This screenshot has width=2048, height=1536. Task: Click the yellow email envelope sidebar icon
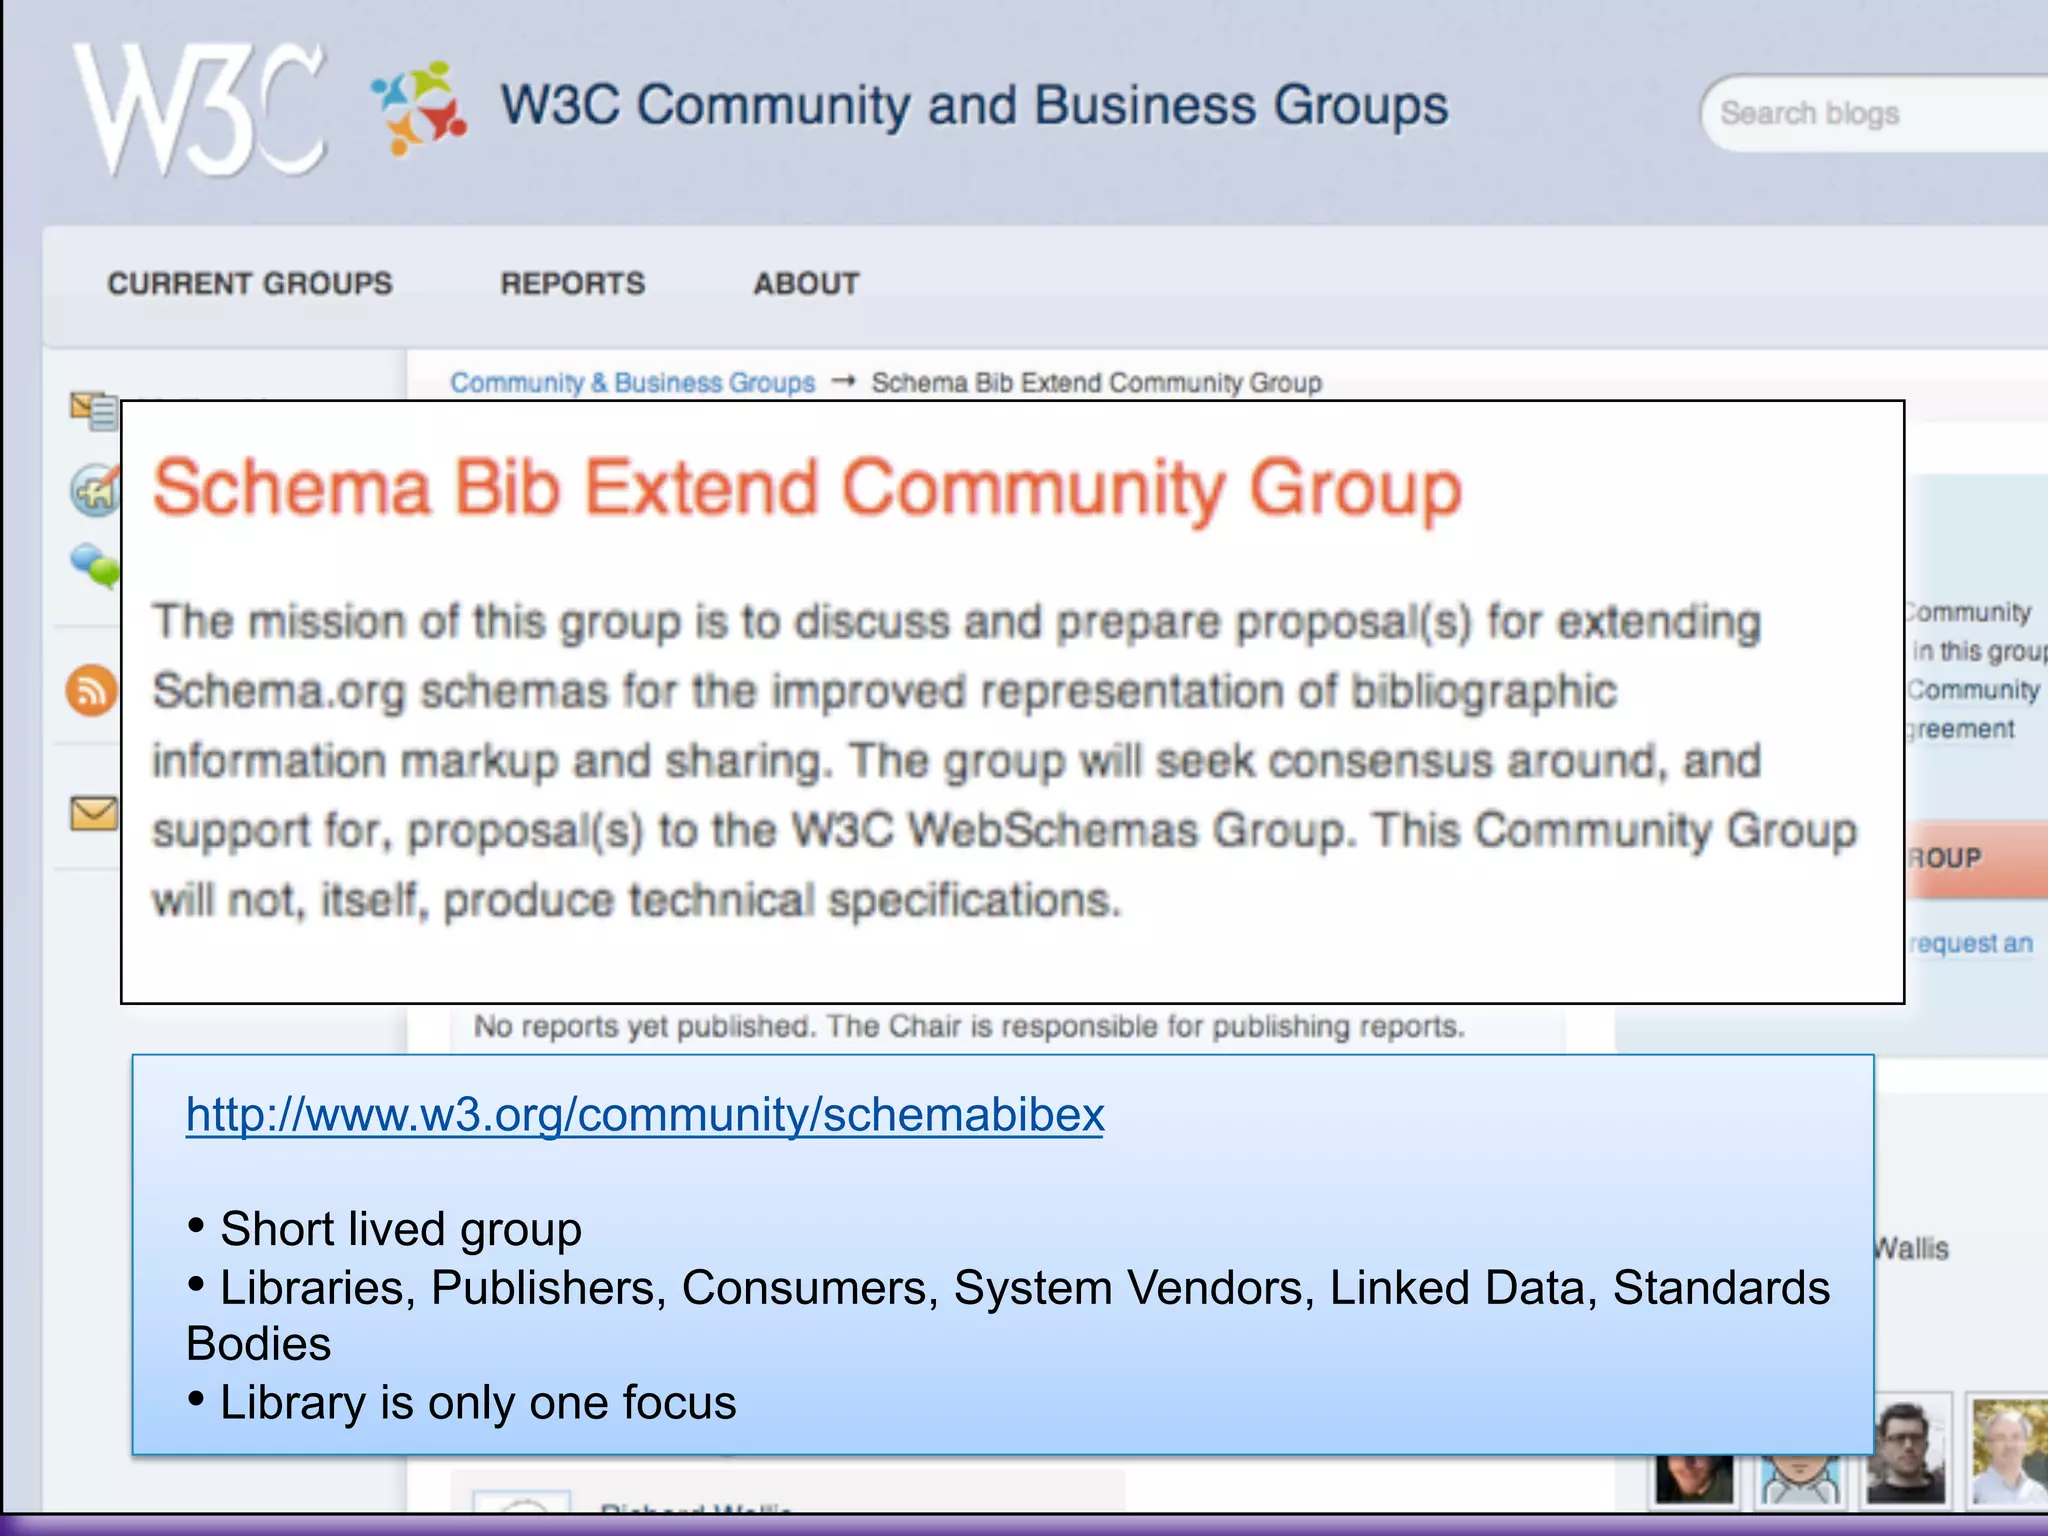click(x=94, y=813)
